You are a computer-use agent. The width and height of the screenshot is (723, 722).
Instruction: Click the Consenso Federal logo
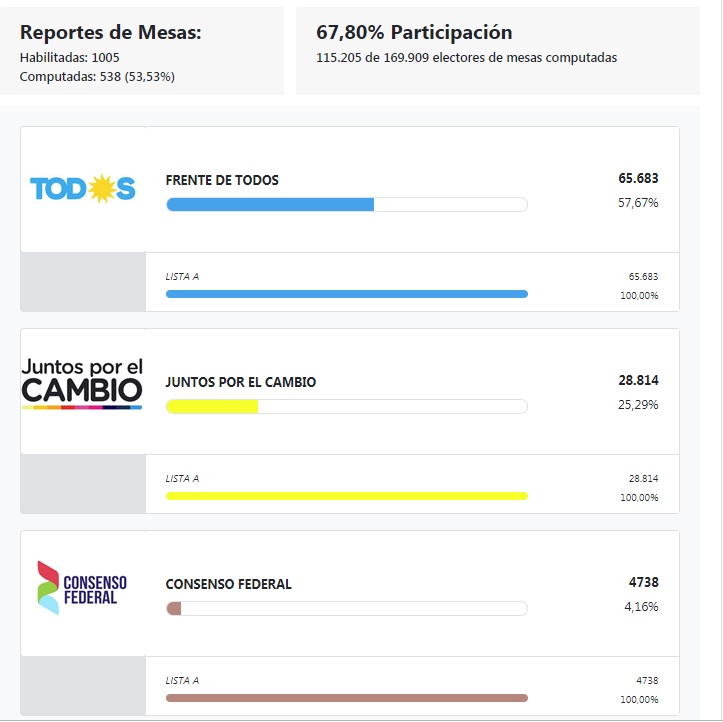(x=82, y=586)
